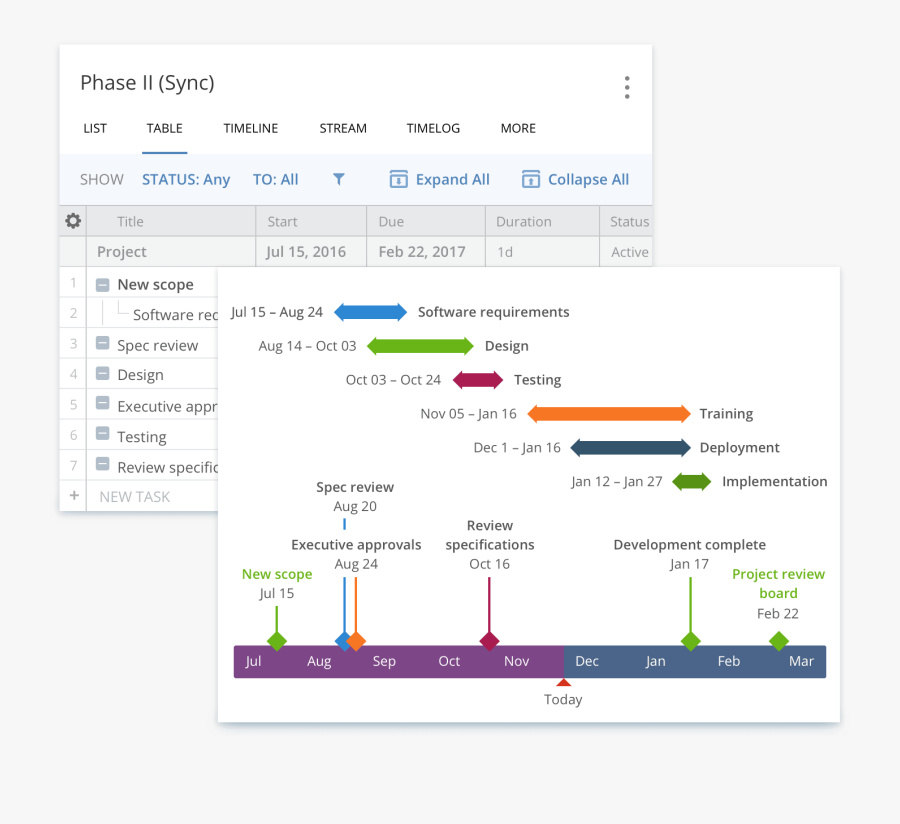Screen dimensions: 900x824
Task: Open the three-dot options menu
Action: [627, 87]
